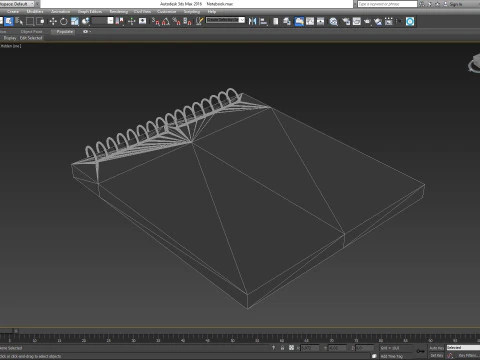Image resolution: width=480 pixels, height=360 pixels.
Task: Activate the Select and Scale tool
Action: click(x=74, y=21)
